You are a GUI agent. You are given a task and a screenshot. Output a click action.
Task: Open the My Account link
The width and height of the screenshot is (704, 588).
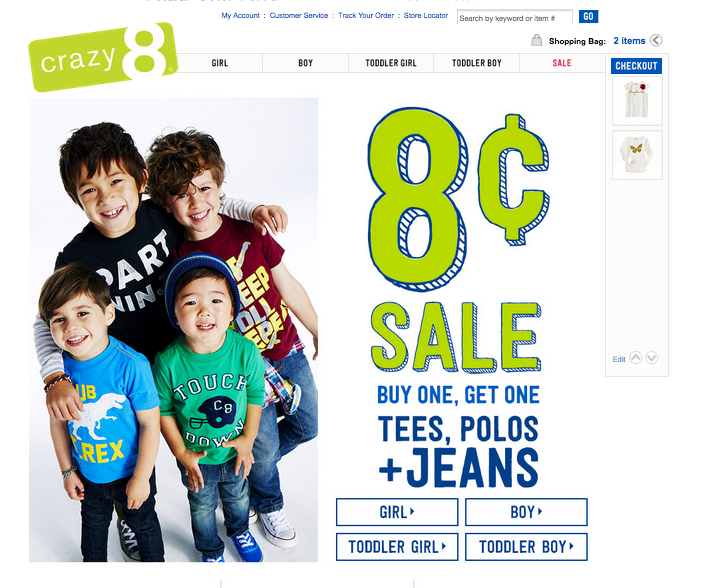(x=240, y=15)
